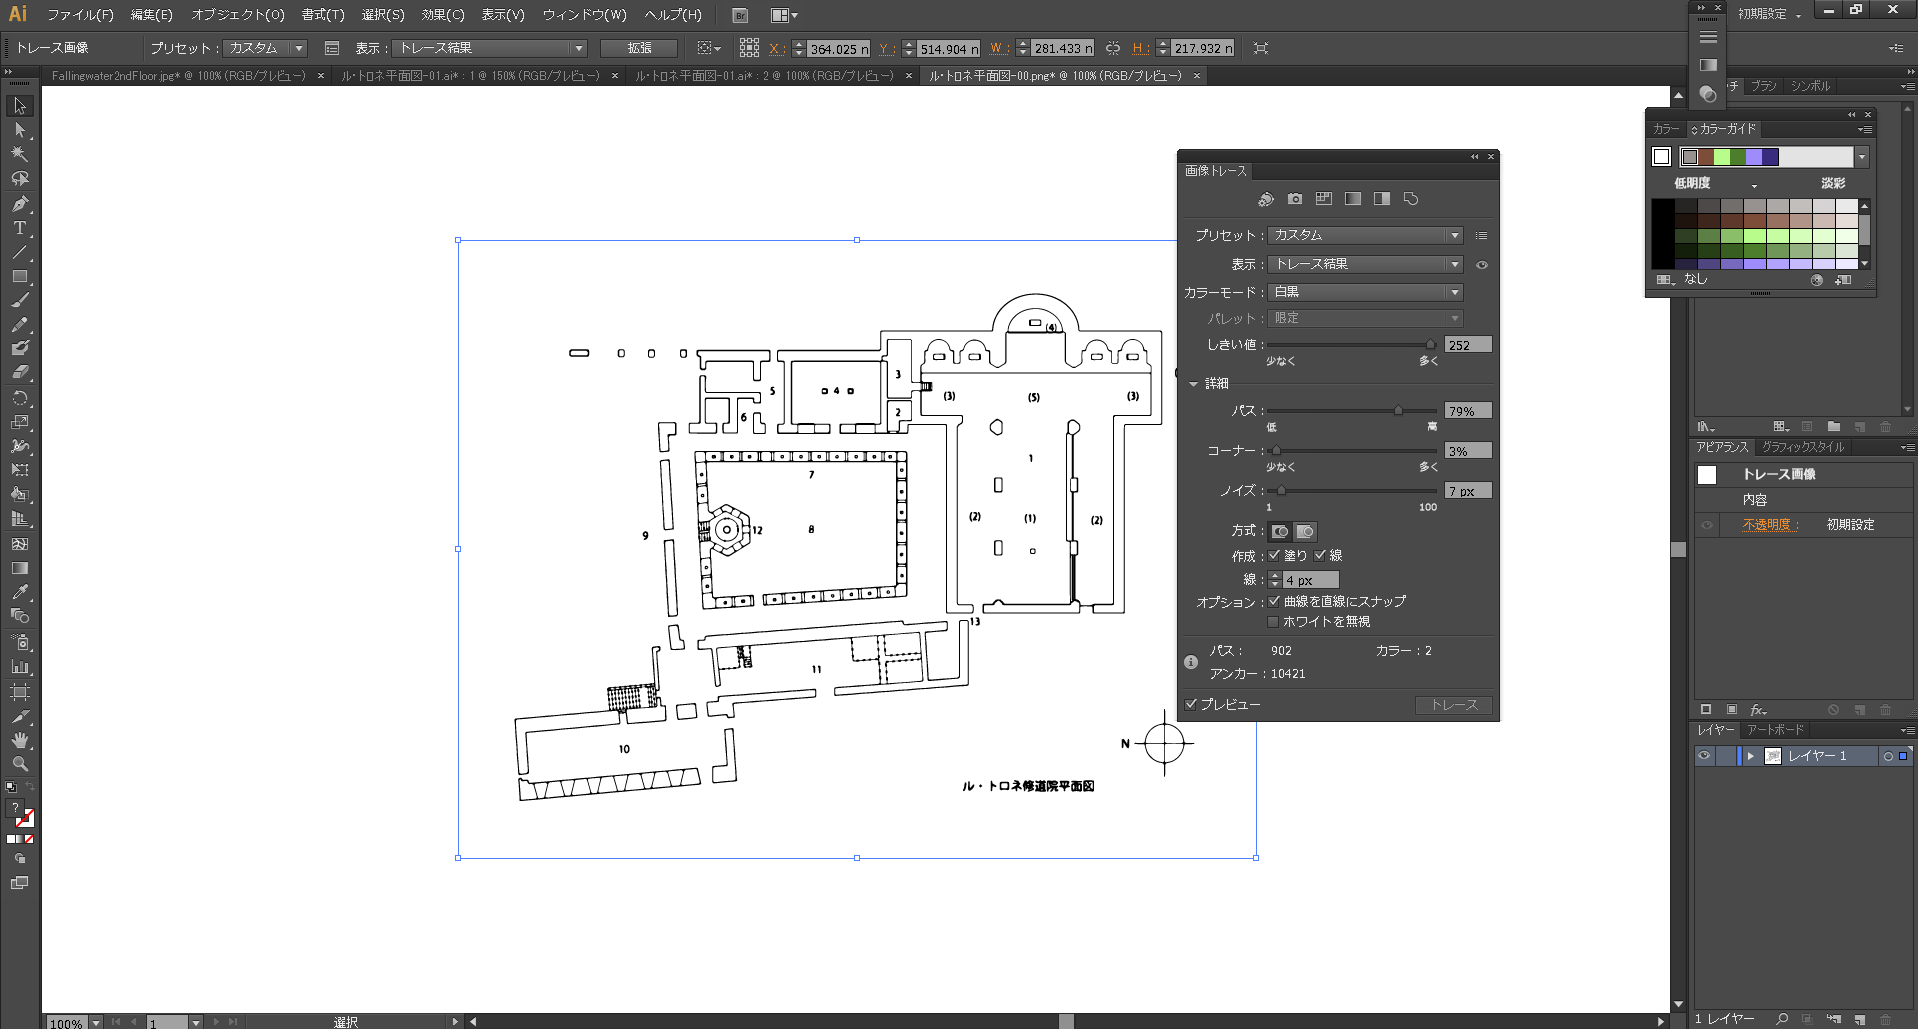Image resolution: width=1918 pixels, height=1029 pixels.
Task: Click the High Color camera preset icon
Action: click(x=1295, y=199)
